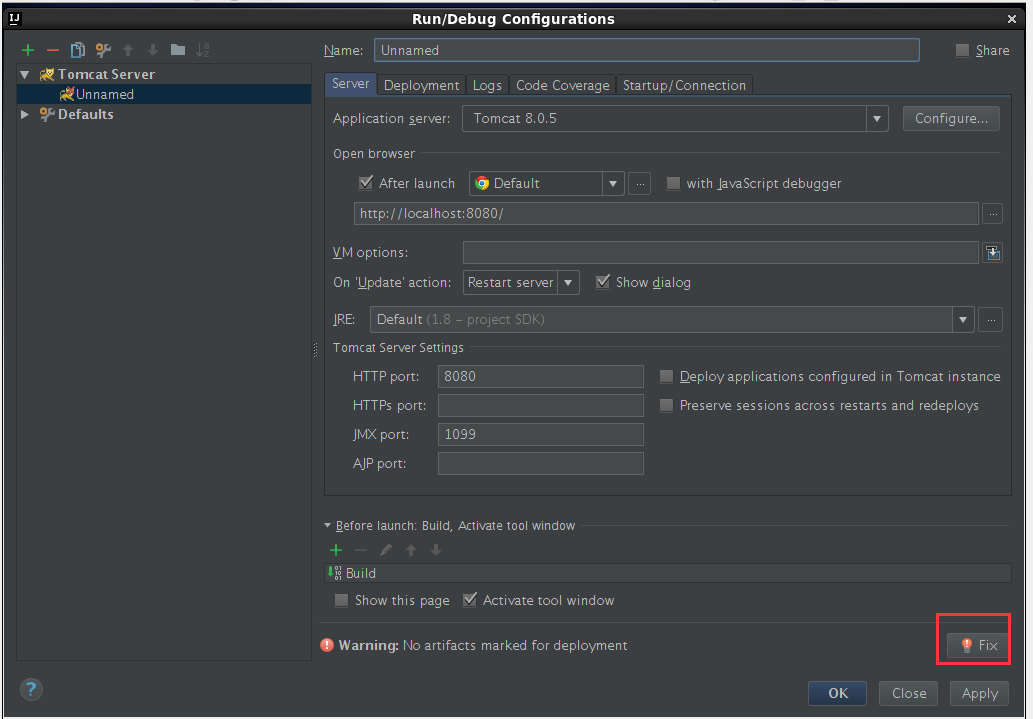Browse for an alternative JRE
Viewport: 1033px width, 719px height.
991,320
